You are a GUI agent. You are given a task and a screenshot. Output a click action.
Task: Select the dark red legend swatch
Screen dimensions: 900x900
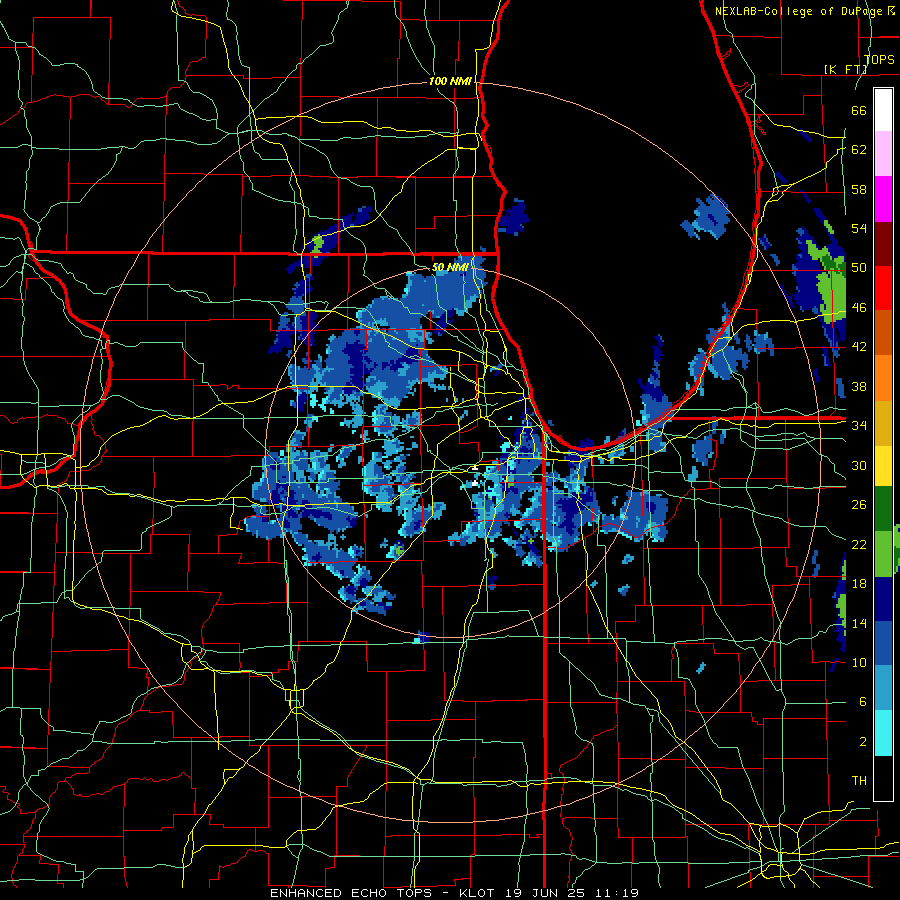point(883,244)
